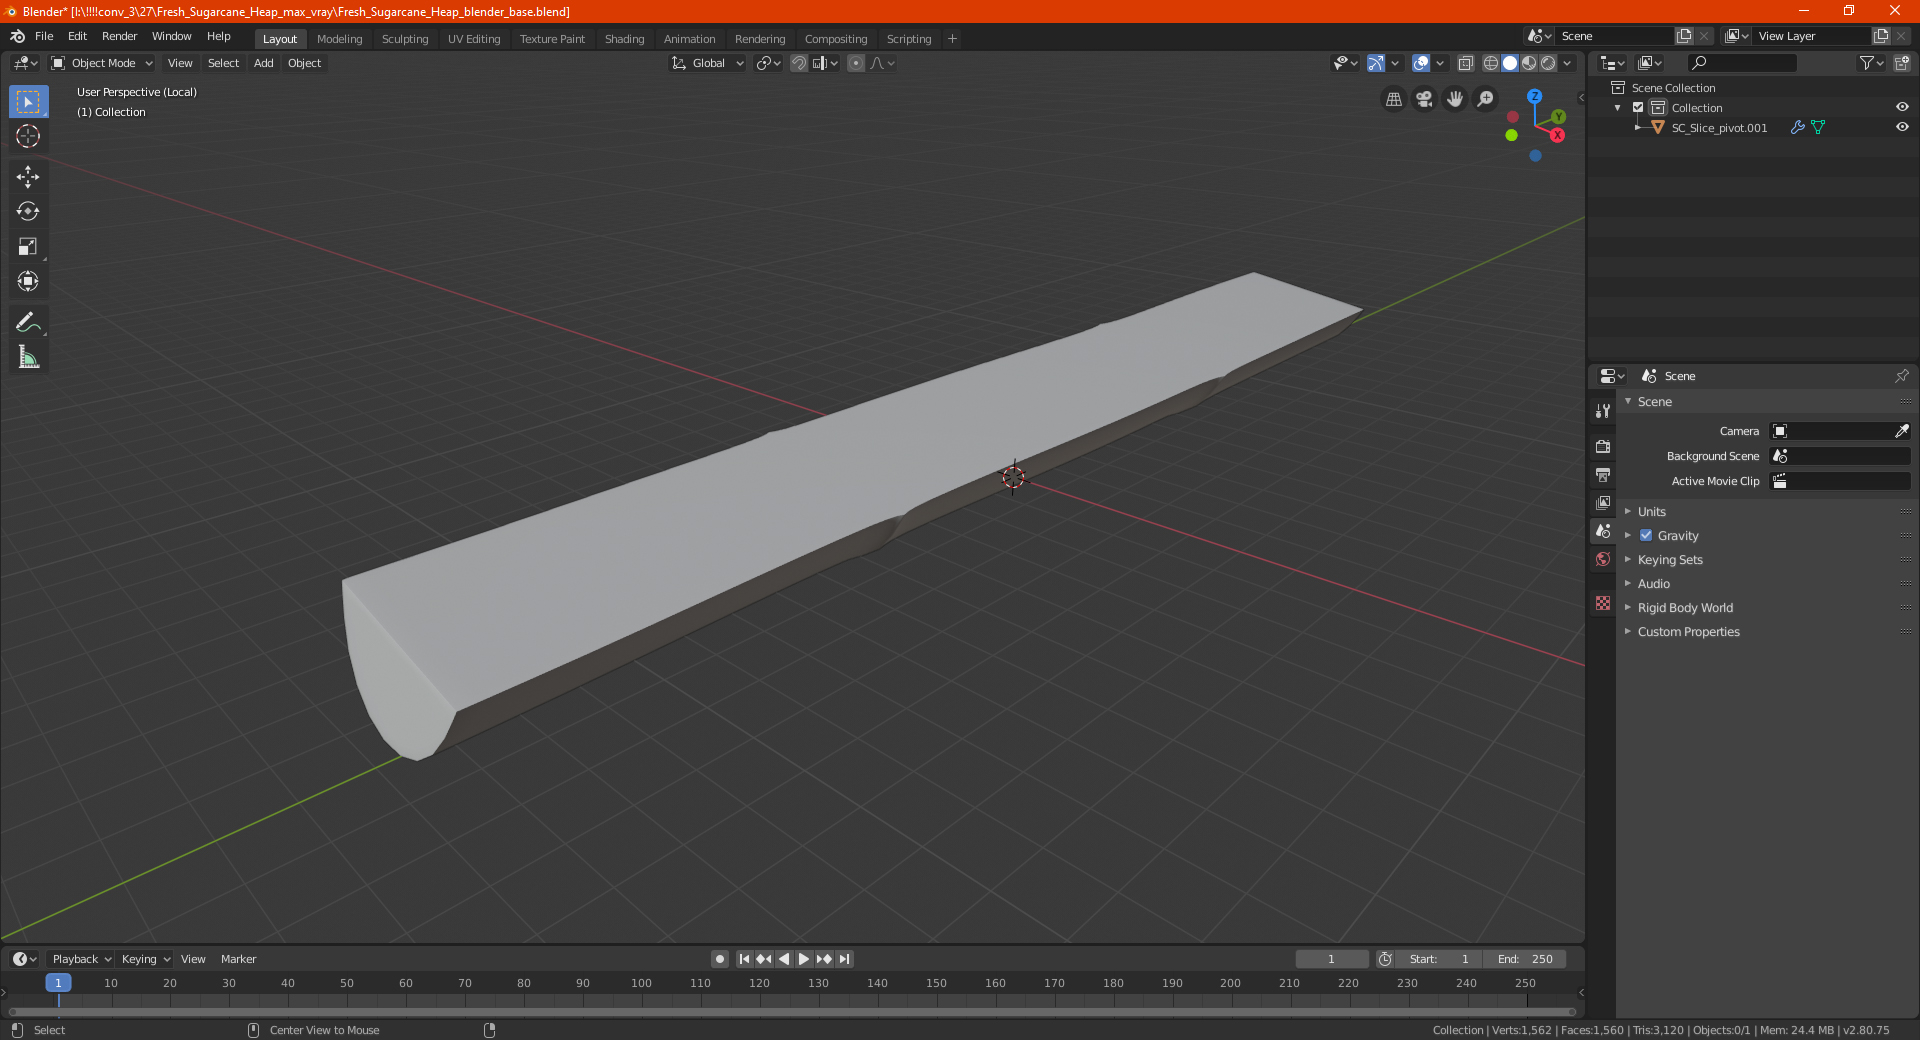The image size is (1920, 1040).
Task: Switch to wireframe viewport shading
Action: click(1490, 63)
